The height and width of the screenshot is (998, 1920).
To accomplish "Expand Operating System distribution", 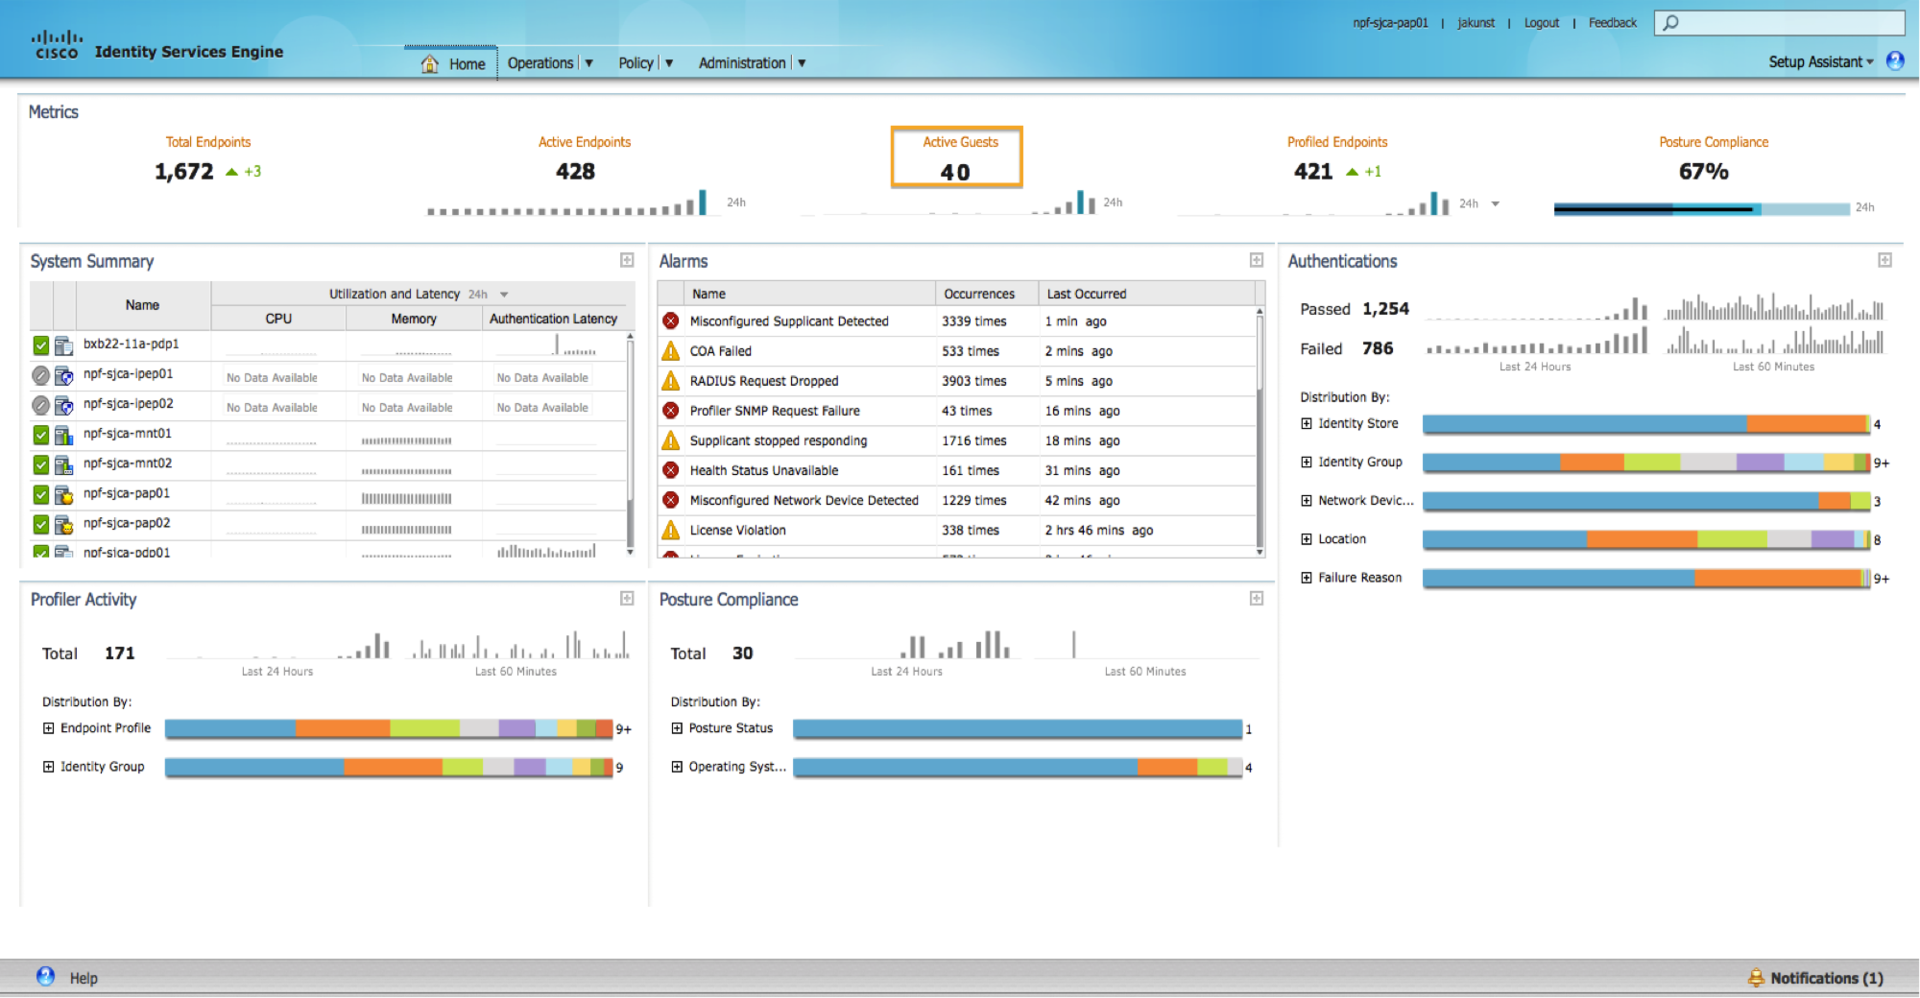I will (x=677, y=767).
